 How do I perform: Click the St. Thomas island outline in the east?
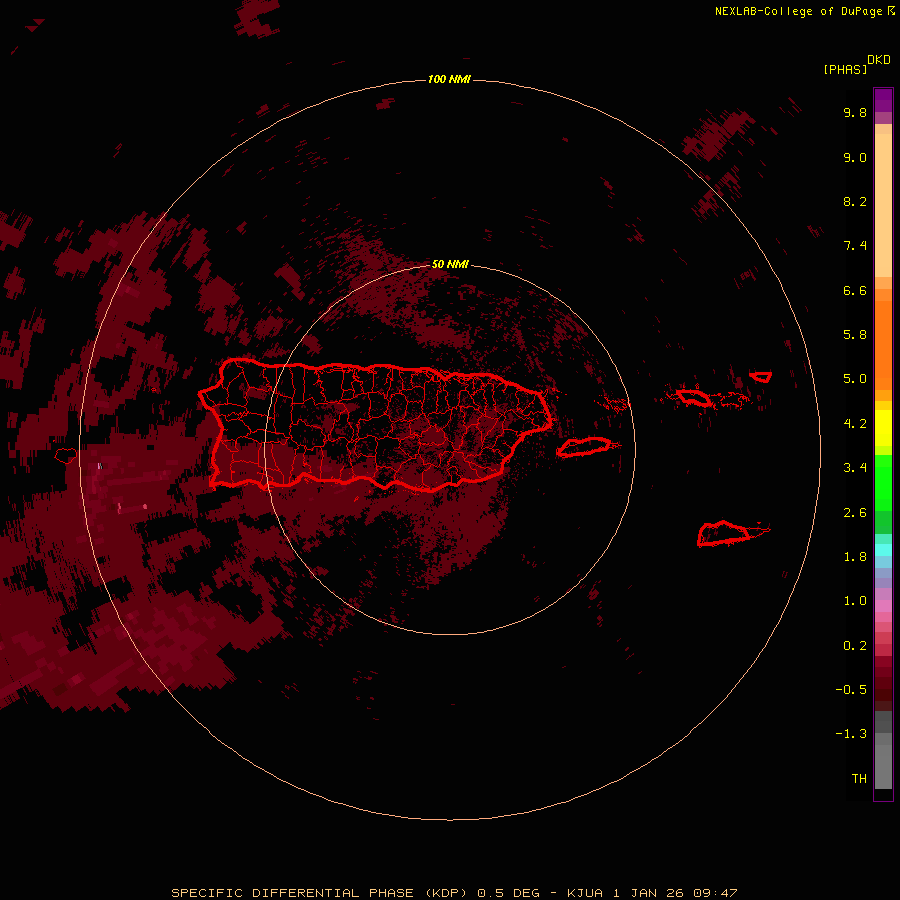694,397
